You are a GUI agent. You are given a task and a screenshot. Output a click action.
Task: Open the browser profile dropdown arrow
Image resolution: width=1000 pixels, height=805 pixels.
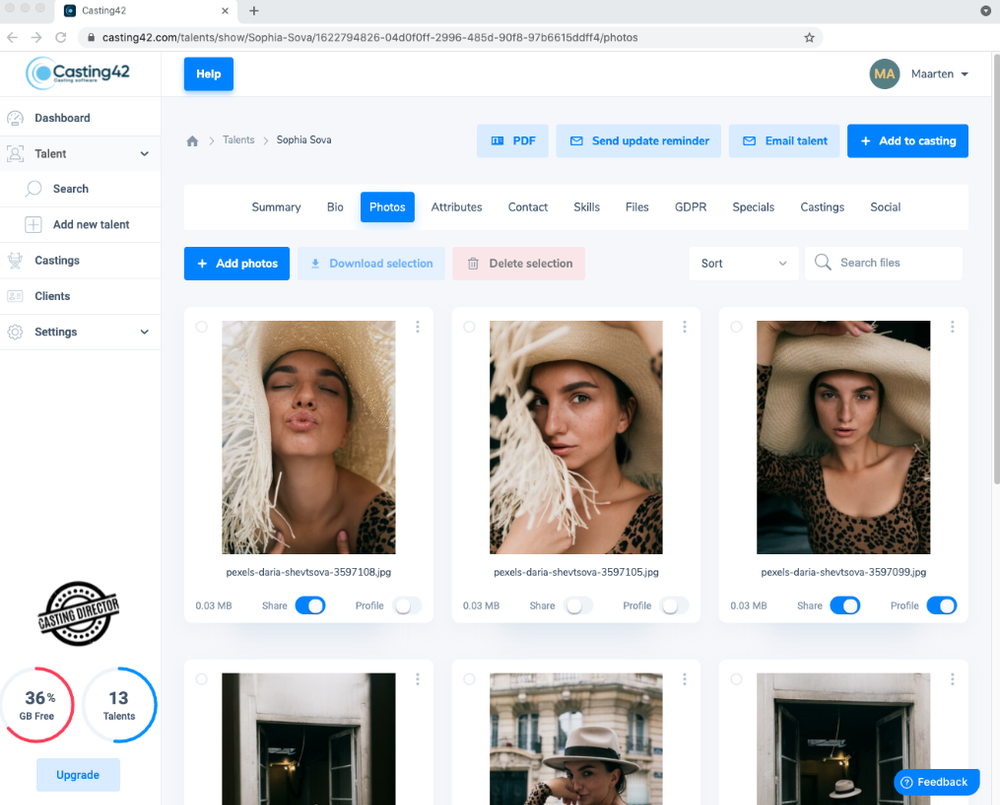point(985,11)
